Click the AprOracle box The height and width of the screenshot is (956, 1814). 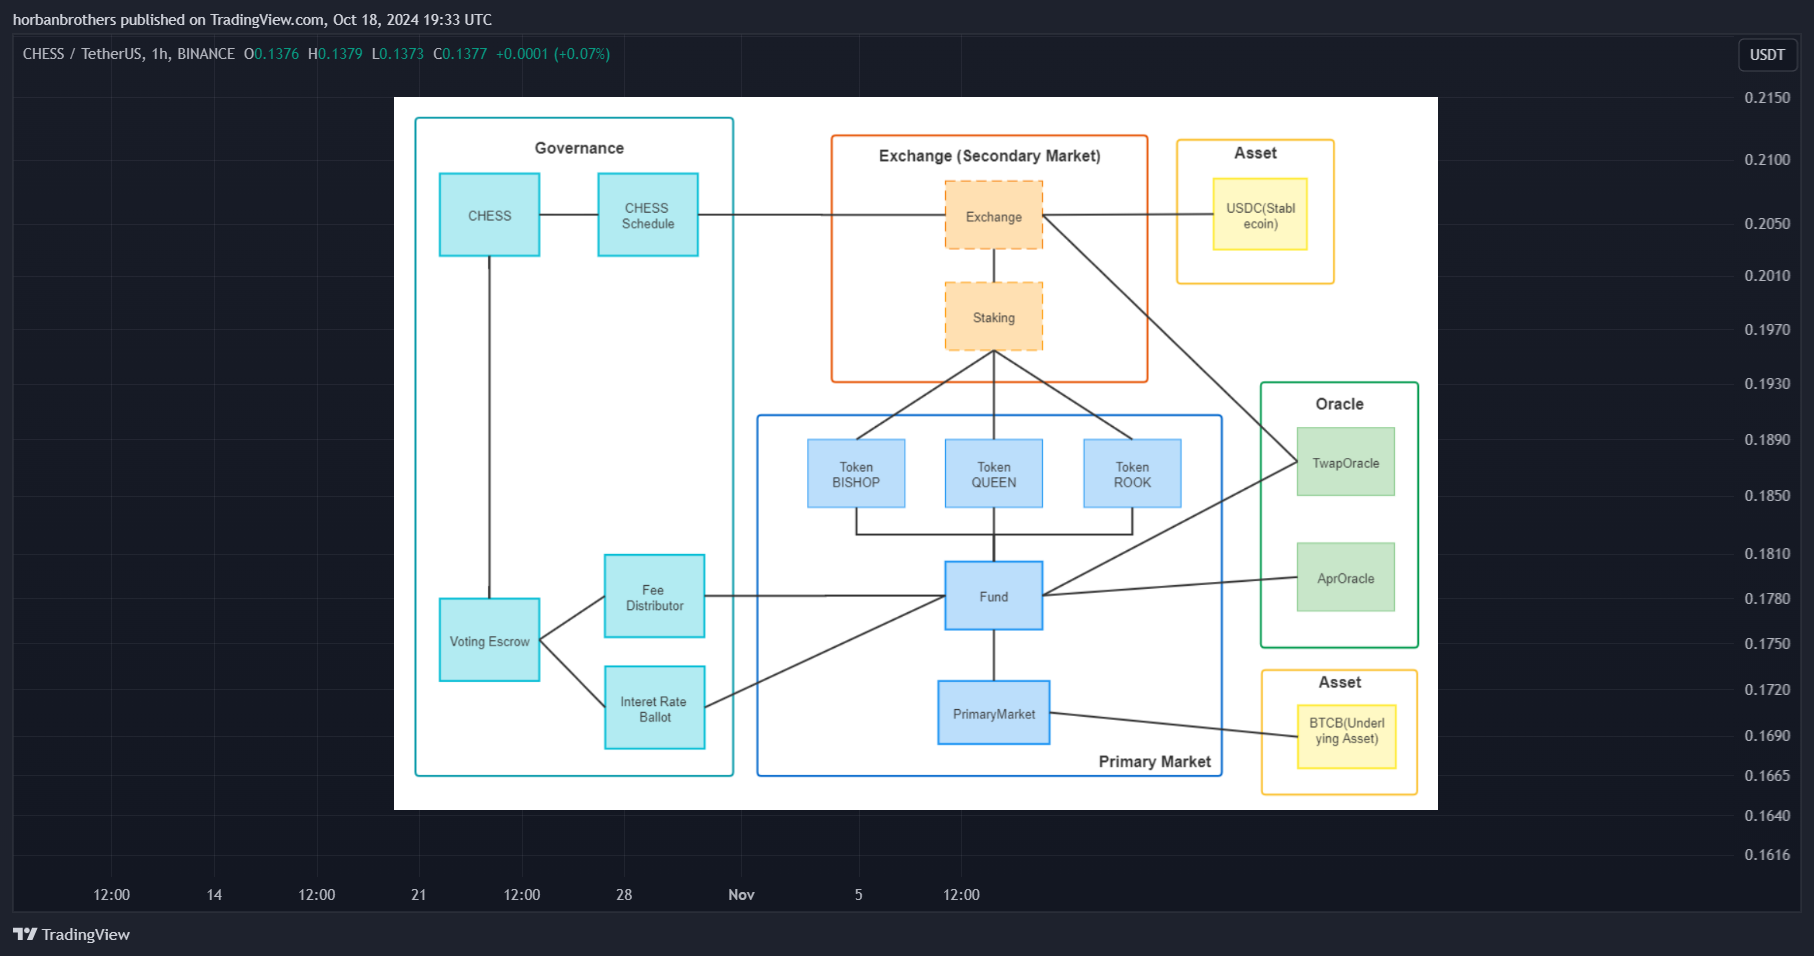pos(1346,577)
